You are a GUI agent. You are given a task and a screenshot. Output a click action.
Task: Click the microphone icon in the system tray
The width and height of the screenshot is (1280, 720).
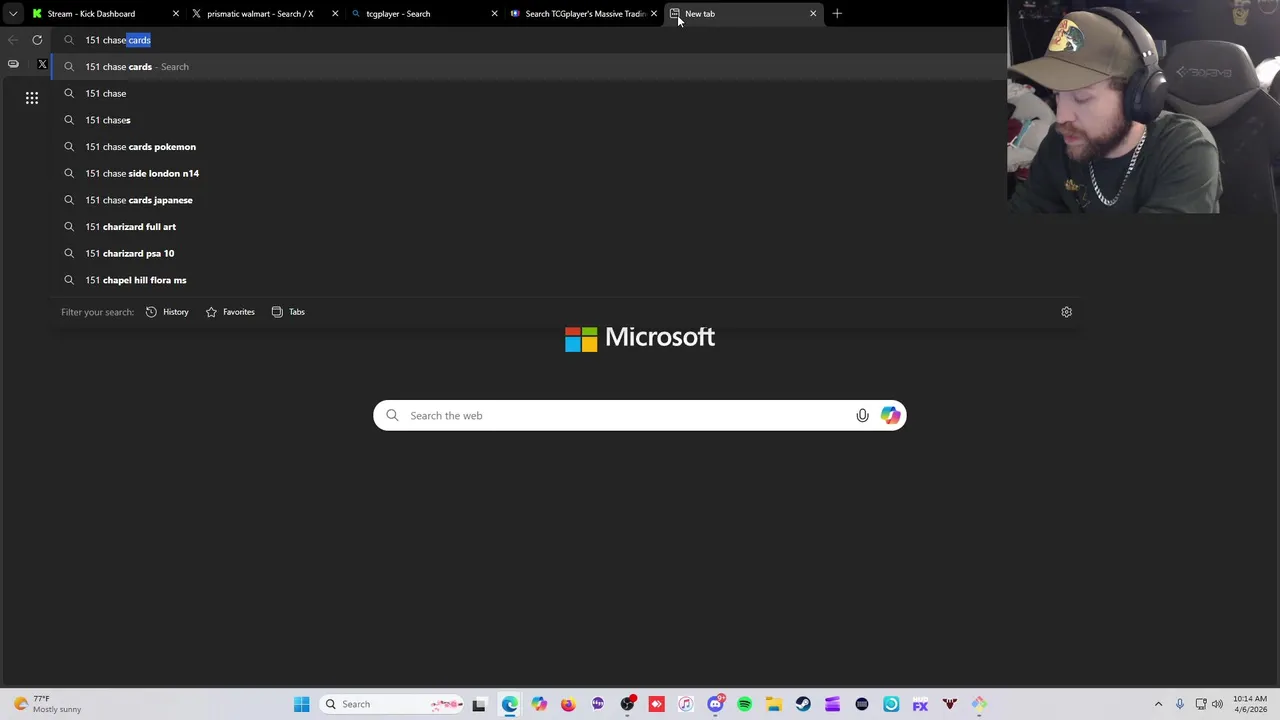pyautogui.click(x=1180, y=704)
